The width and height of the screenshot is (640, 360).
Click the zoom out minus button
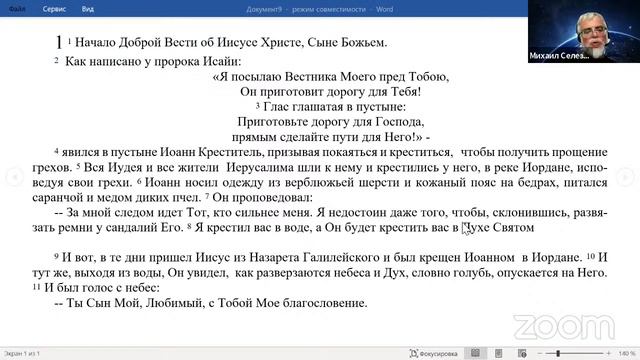point(540,353)
